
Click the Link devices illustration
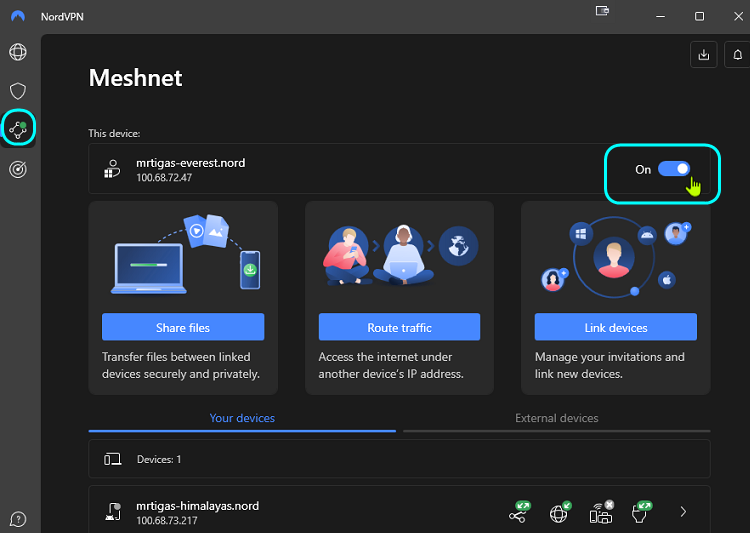615,257
